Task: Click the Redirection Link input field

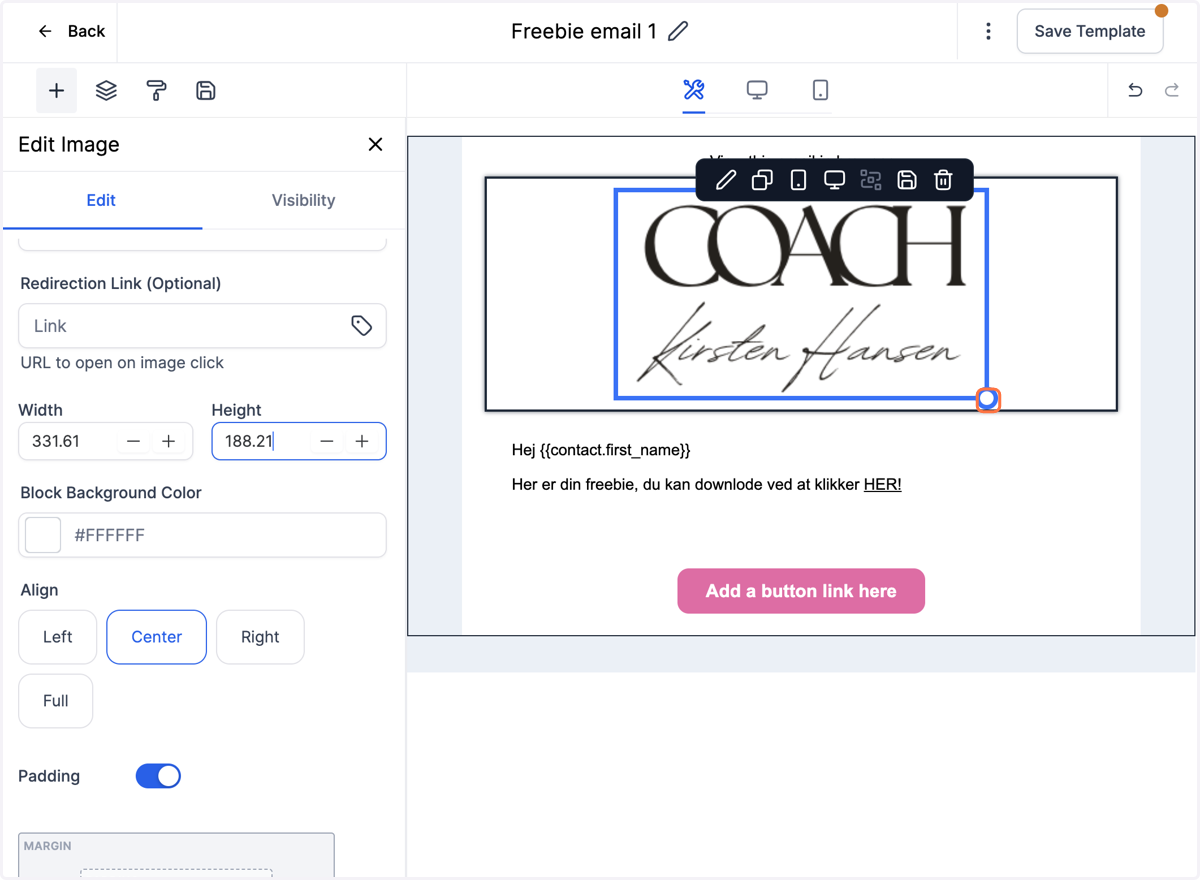Action: [202, 326]
